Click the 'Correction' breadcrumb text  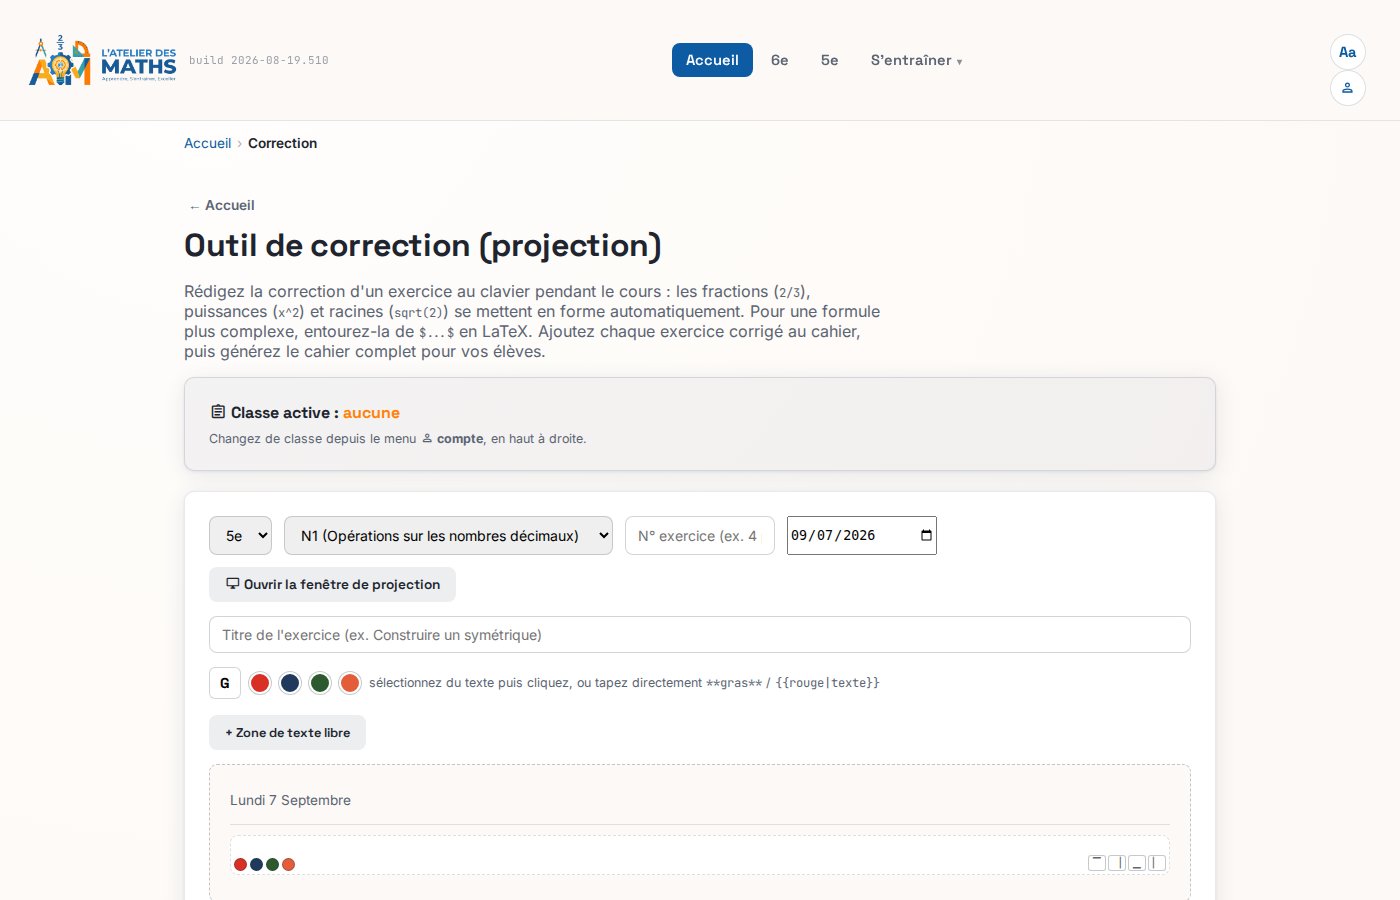282,143
